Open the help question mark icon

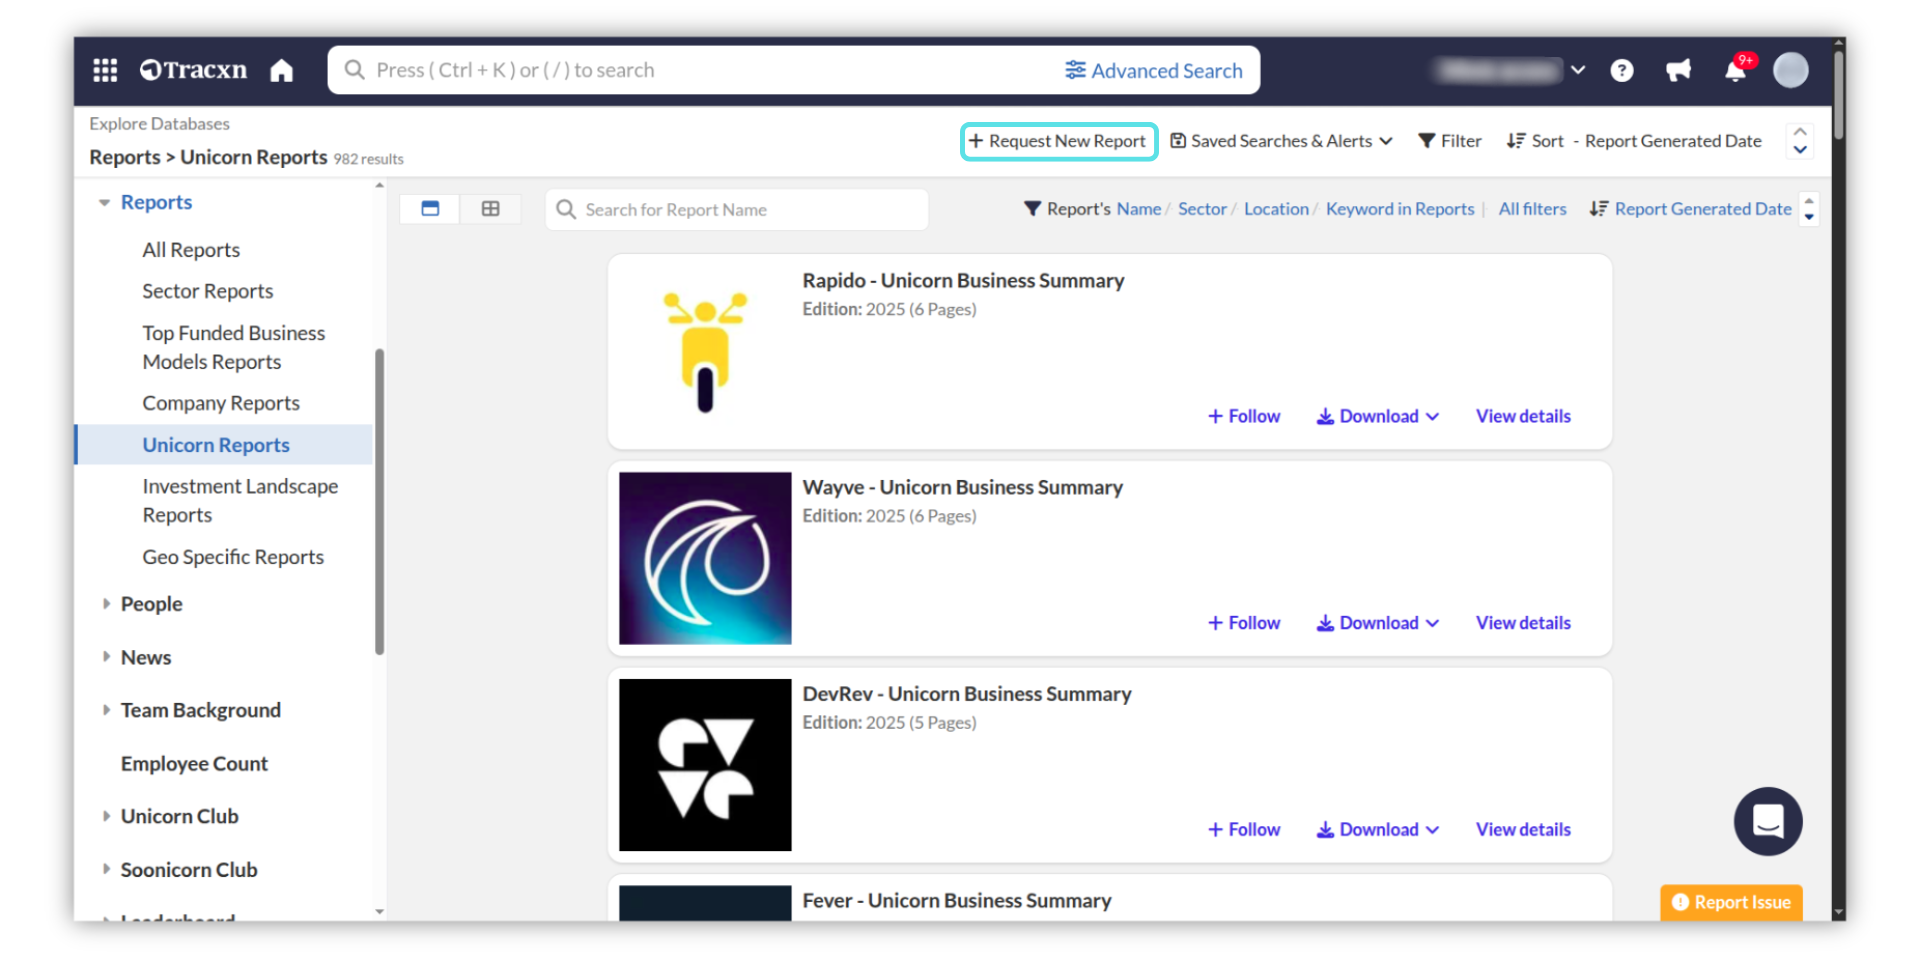1622,70
